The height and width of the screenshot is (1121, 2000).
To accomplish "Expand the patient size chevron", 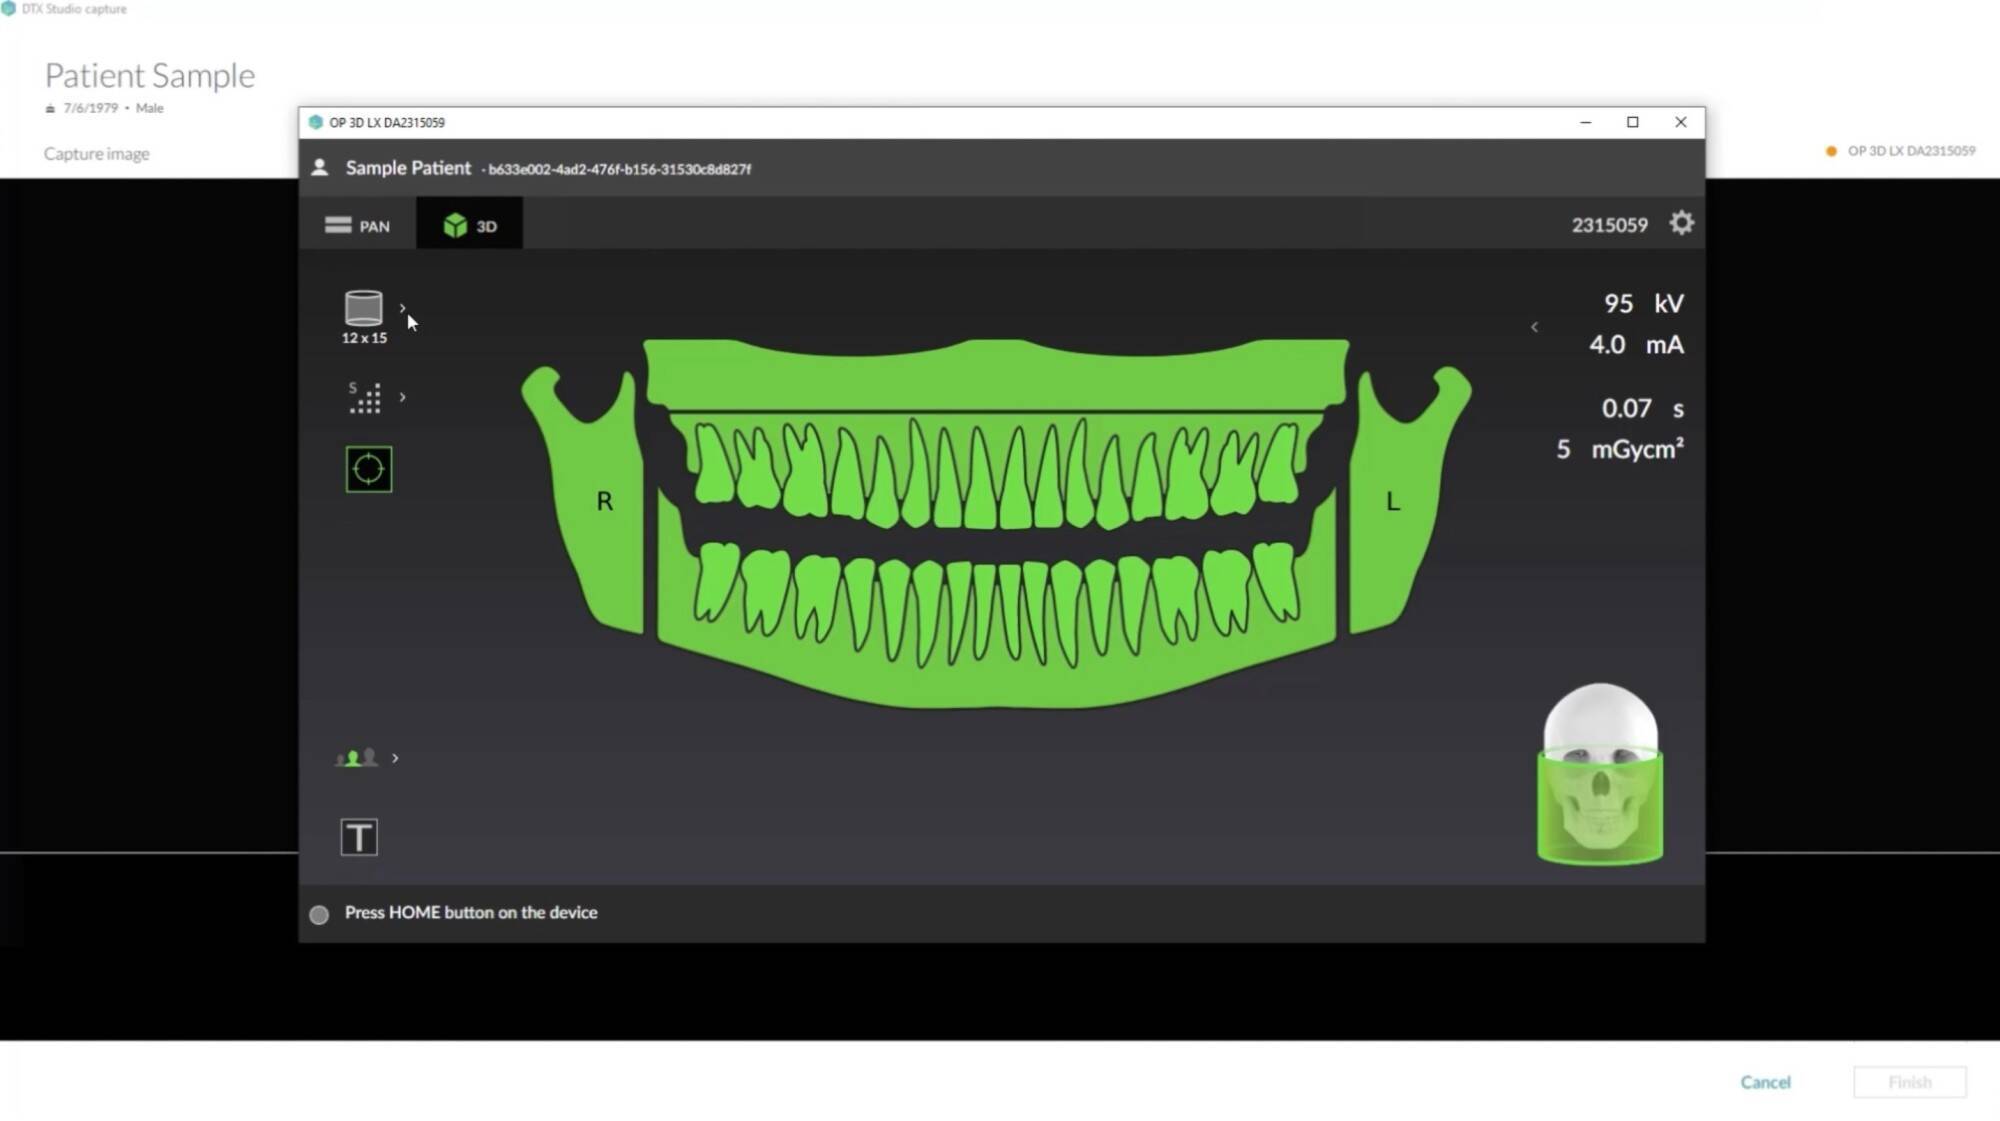I will tap(396, 758).
